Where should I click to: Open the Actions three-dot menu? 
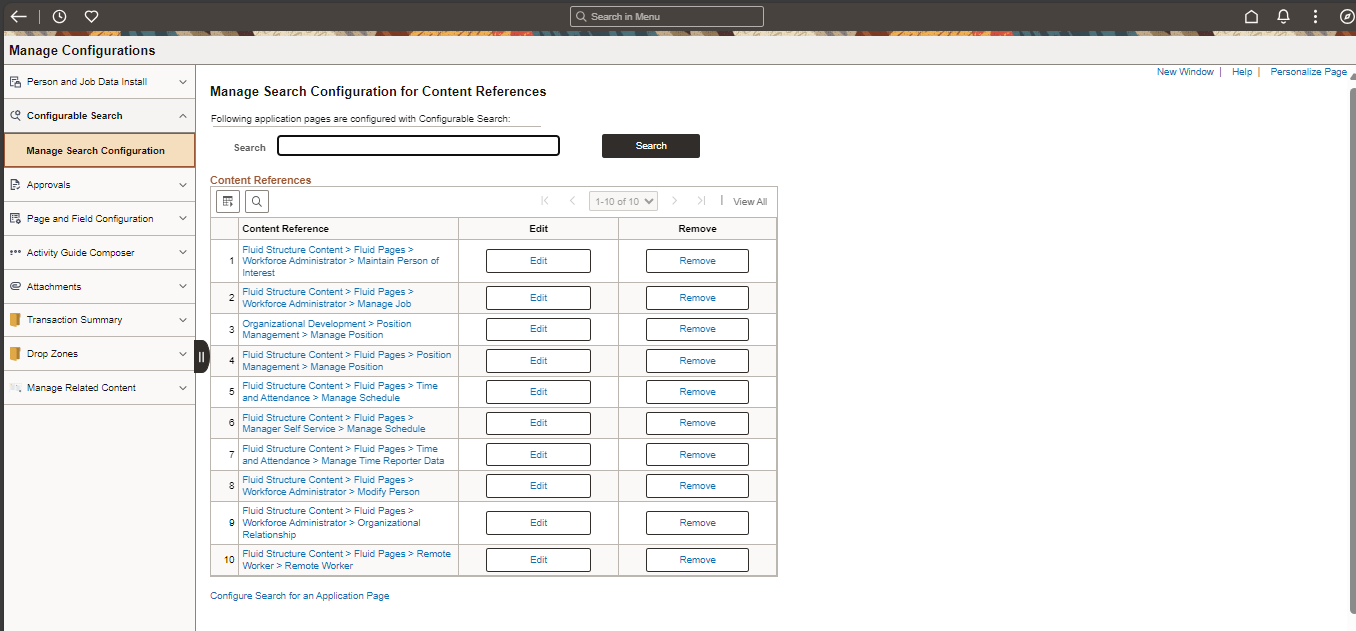point(1315,16)
